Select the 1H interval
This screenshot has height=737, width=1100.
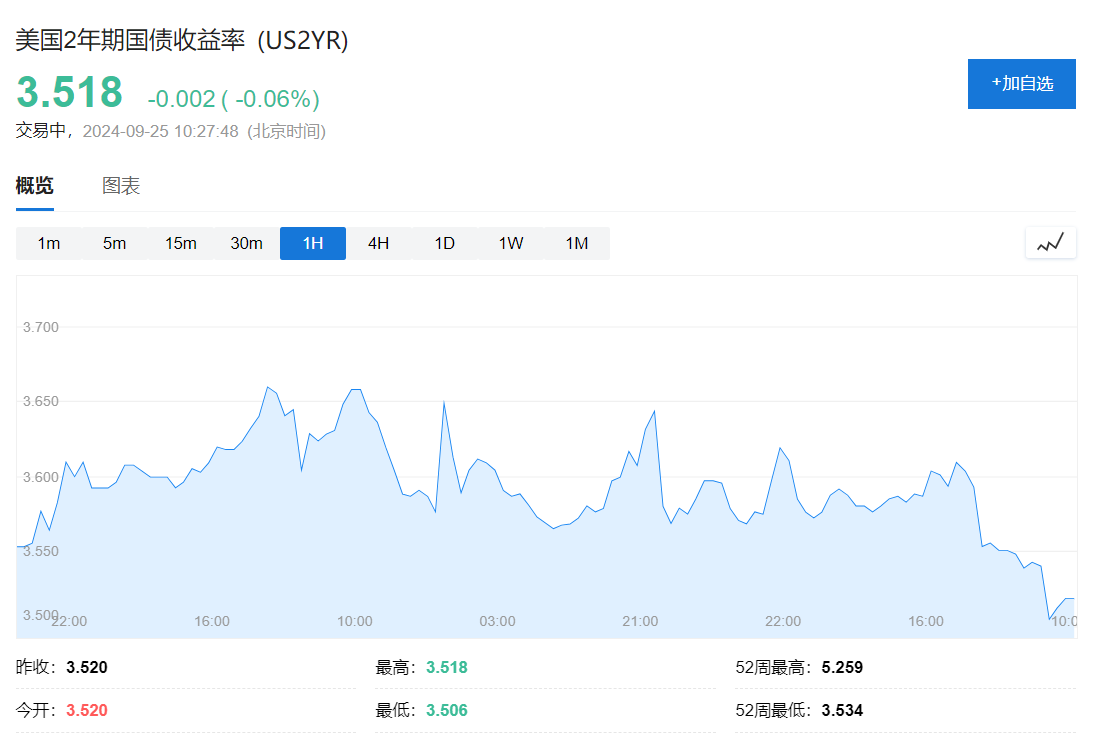pyautogui.click(x=313, y=243)
